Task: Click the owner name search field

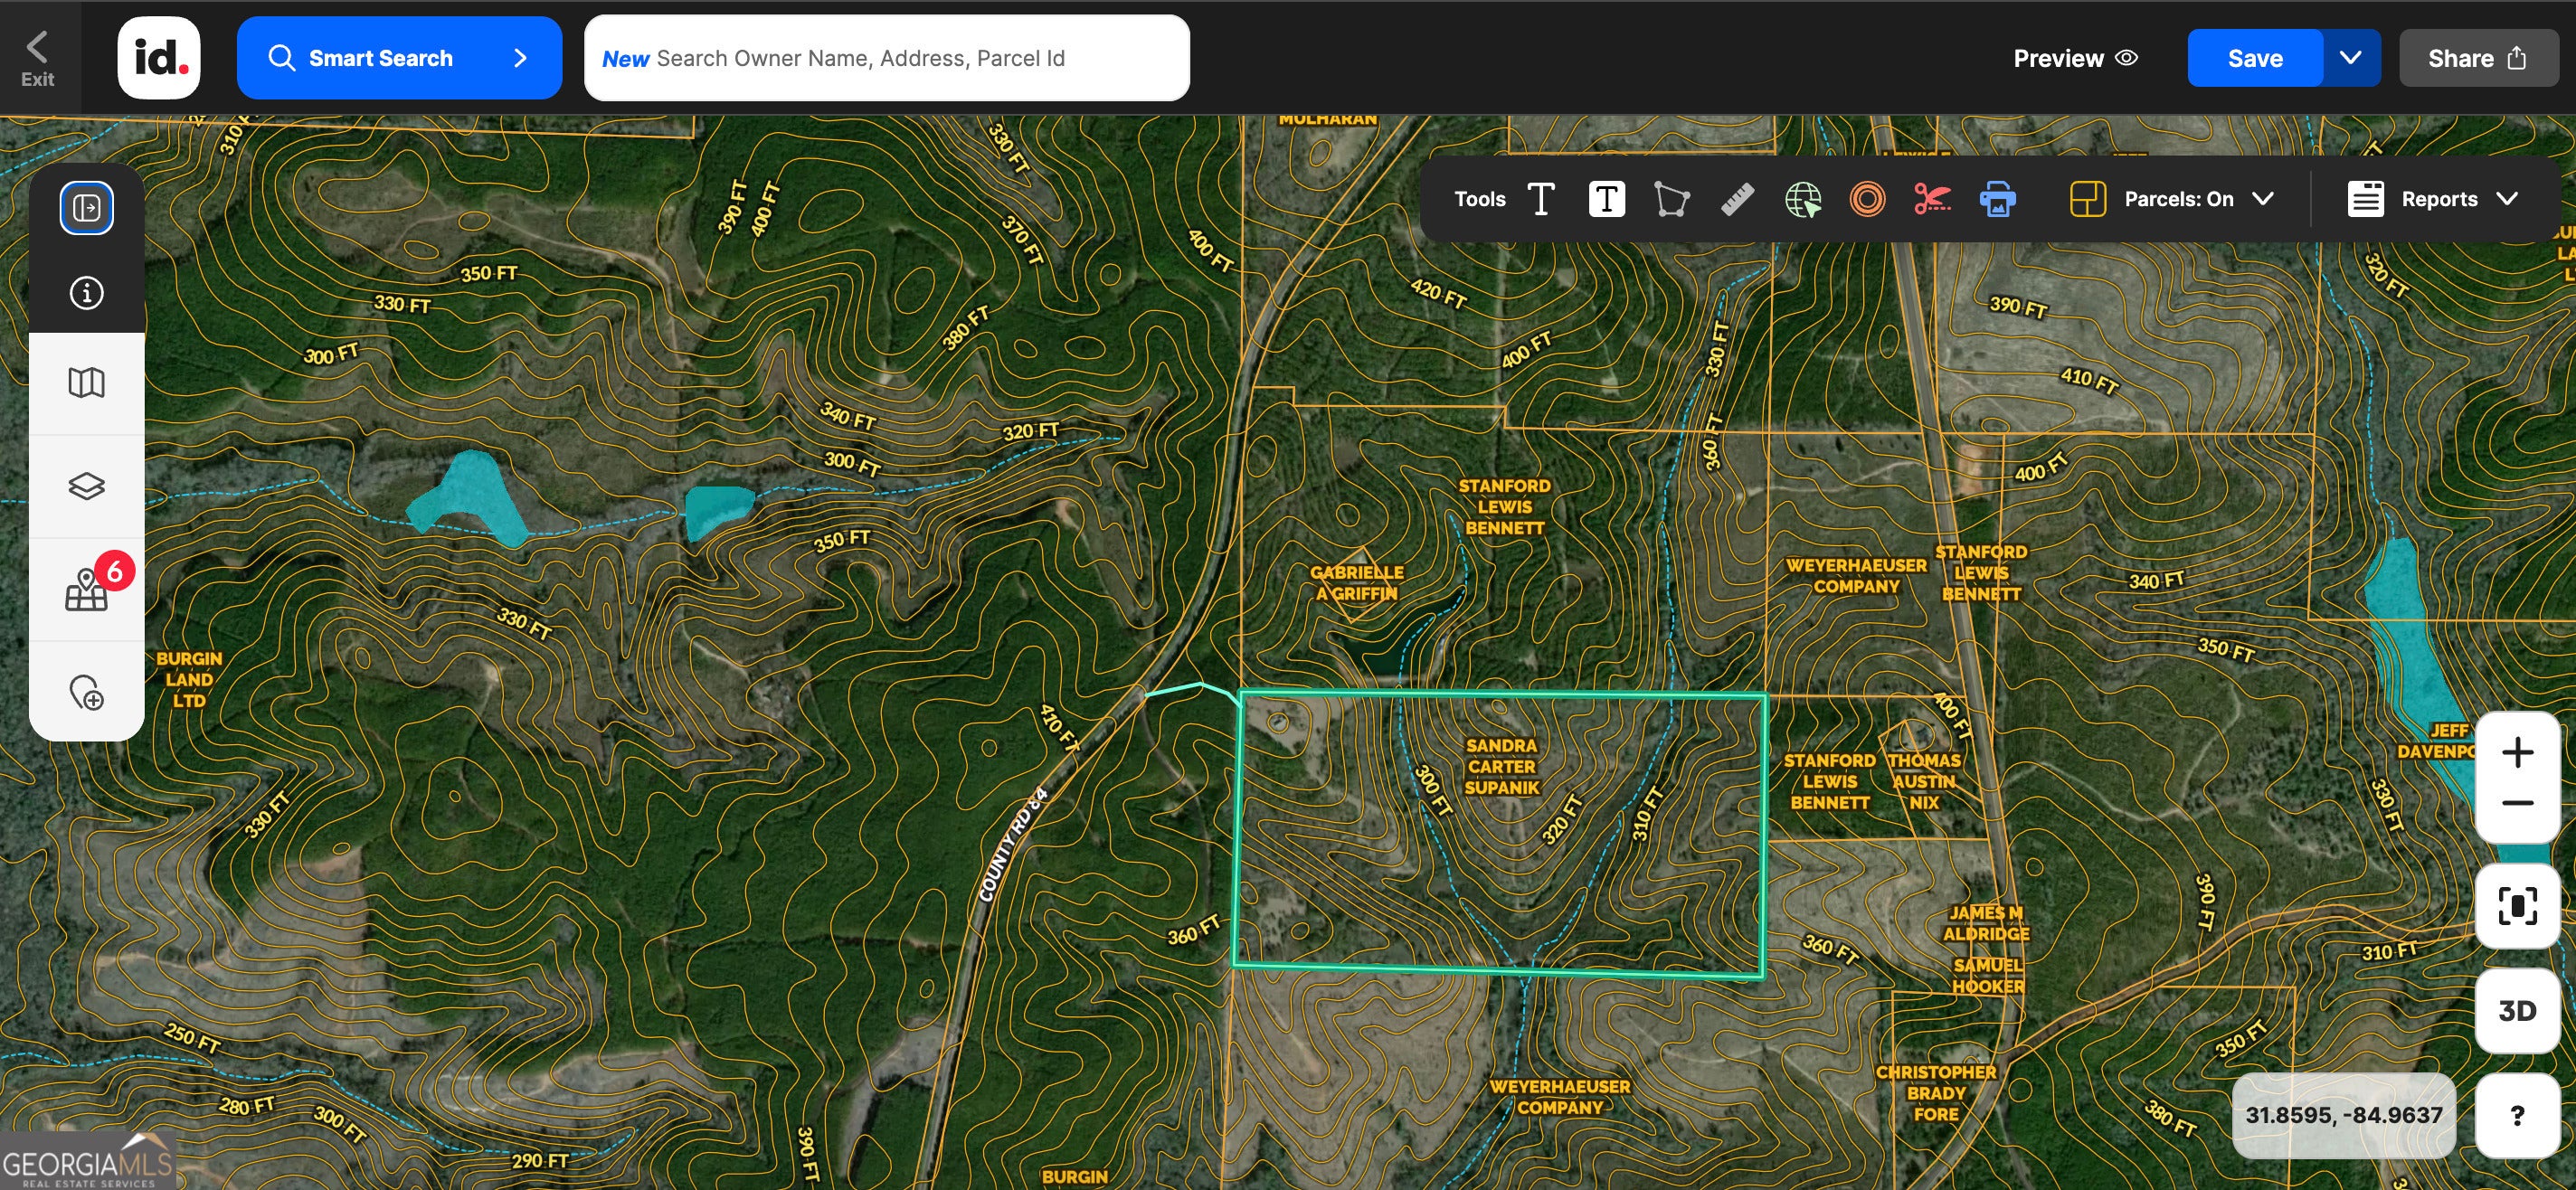Action: pyautogui.click(x=886, y=58)
